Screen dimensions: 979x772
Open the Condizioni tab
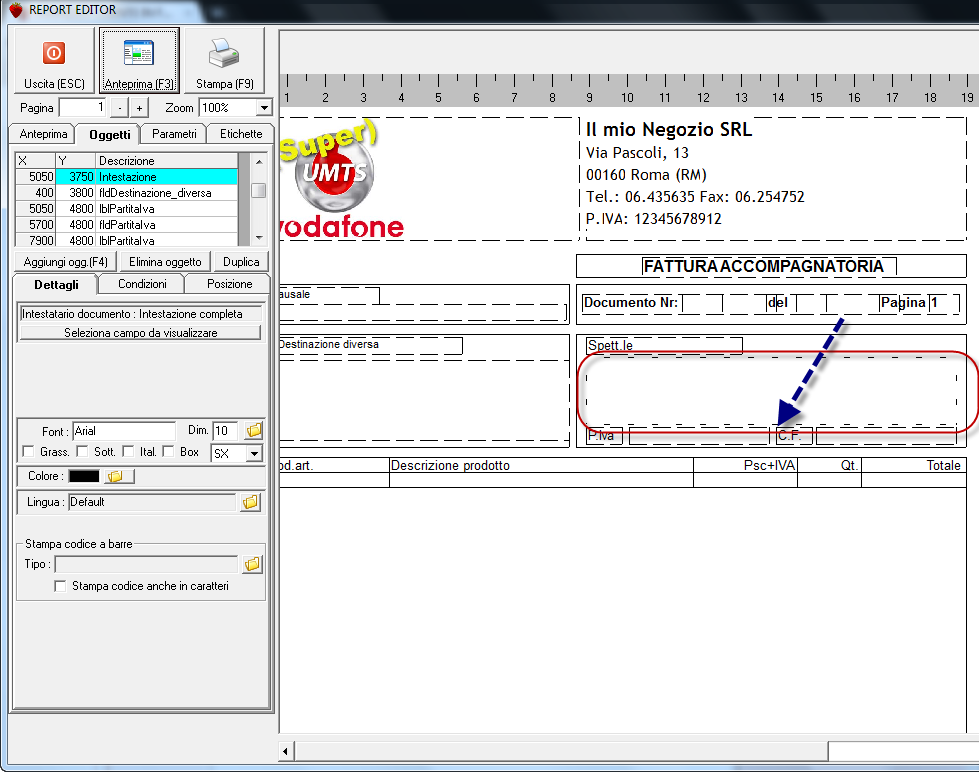142,284
